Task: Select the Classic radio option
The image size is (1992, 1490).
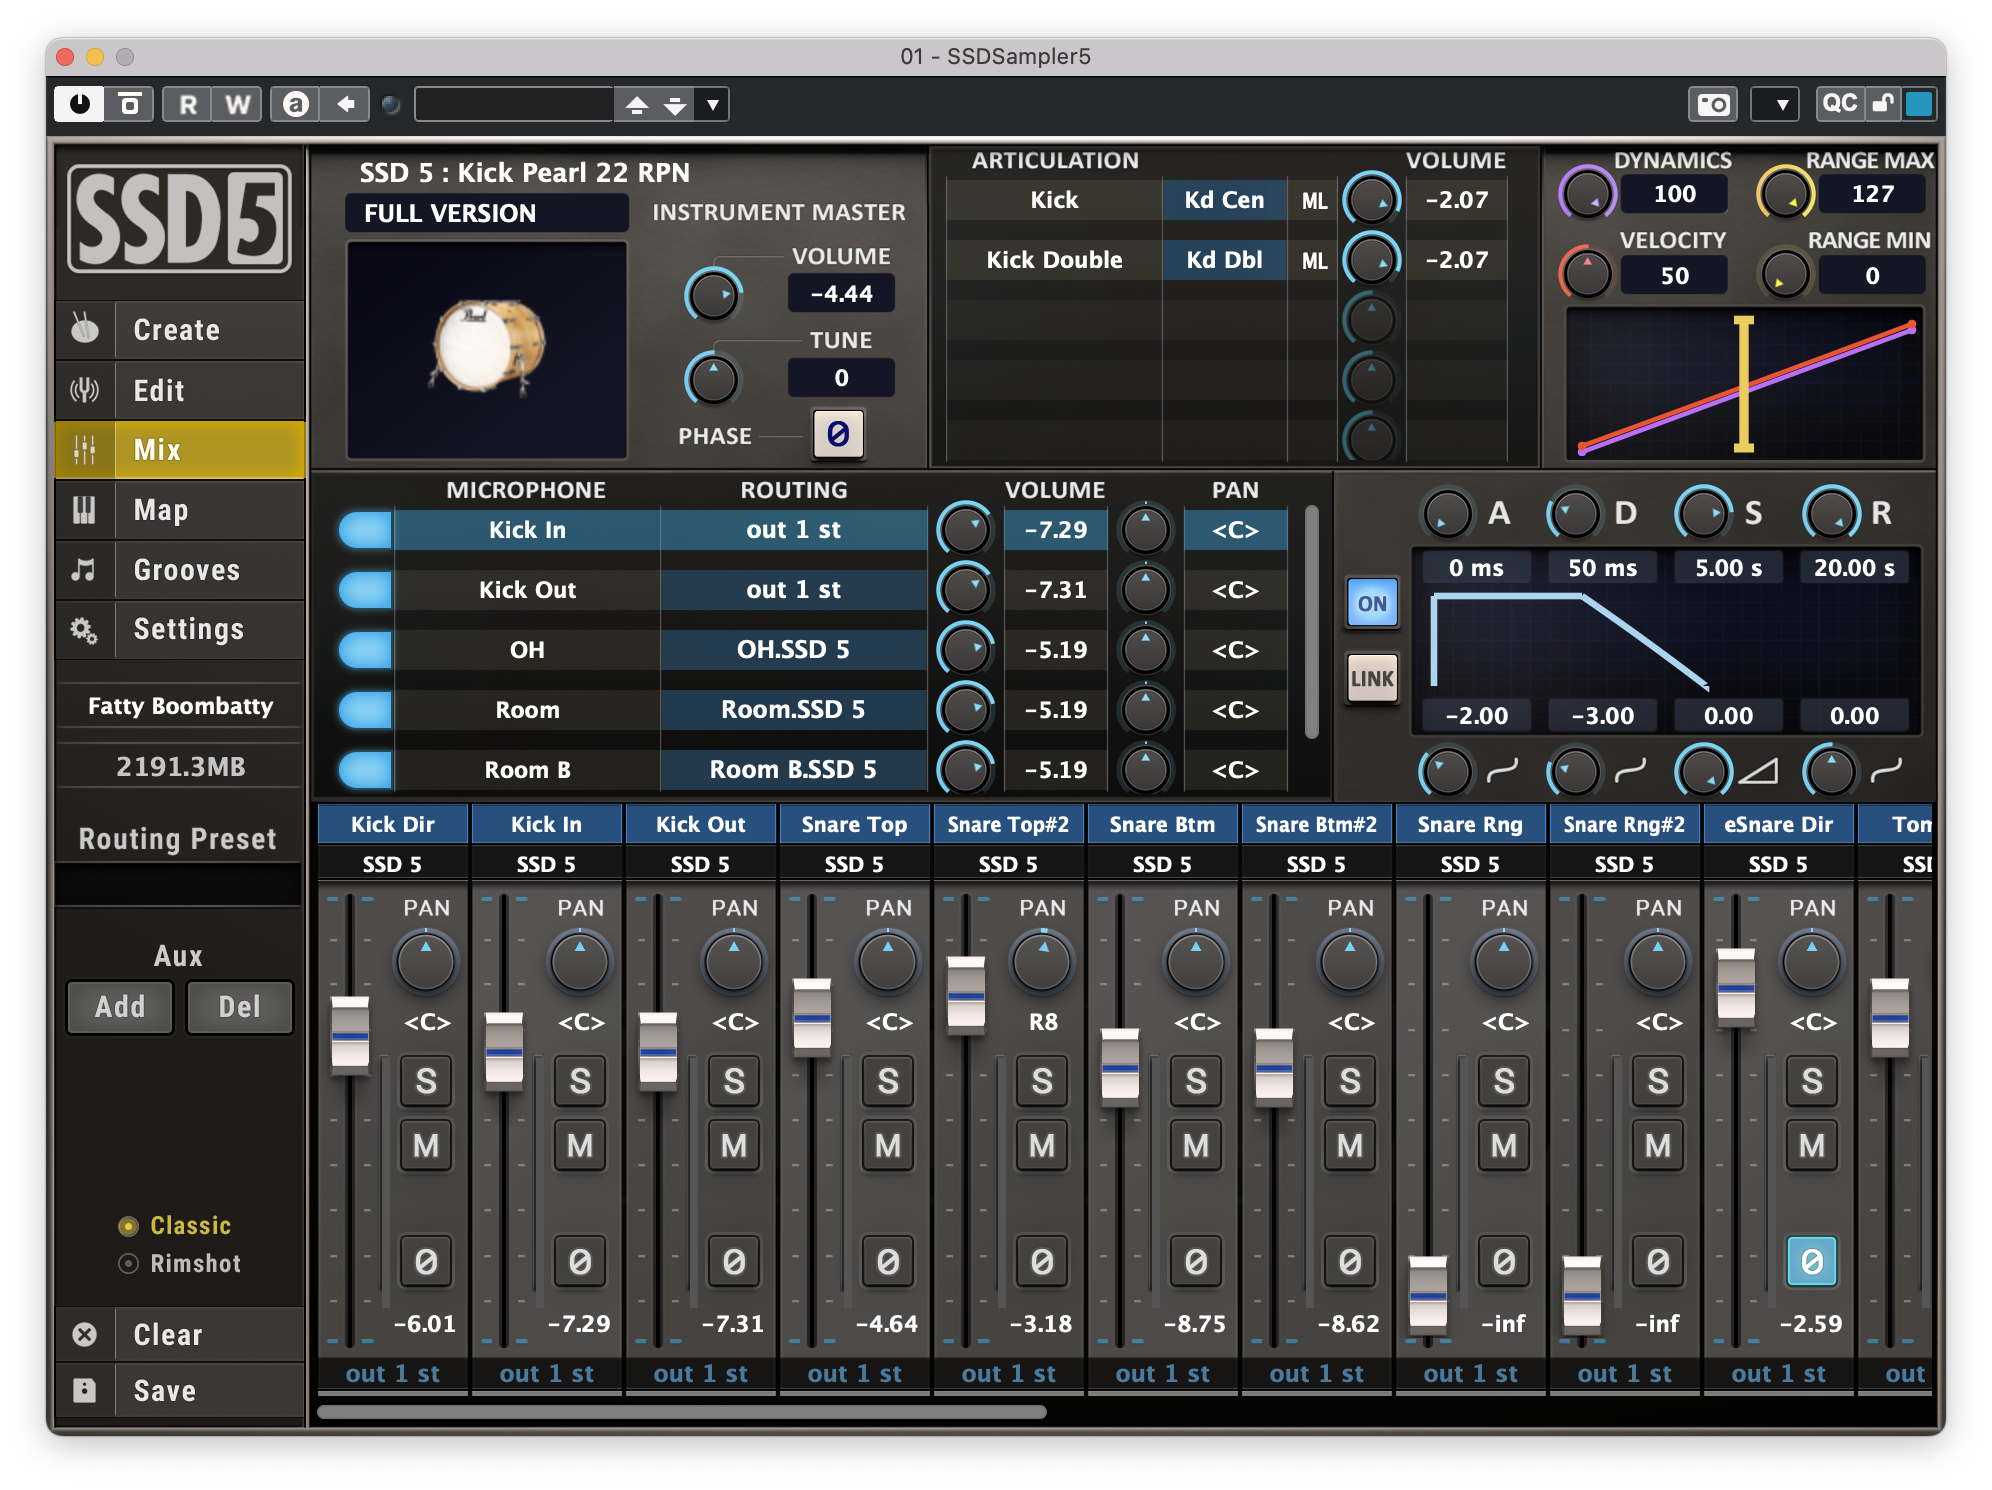Action: coord(128,1226)
